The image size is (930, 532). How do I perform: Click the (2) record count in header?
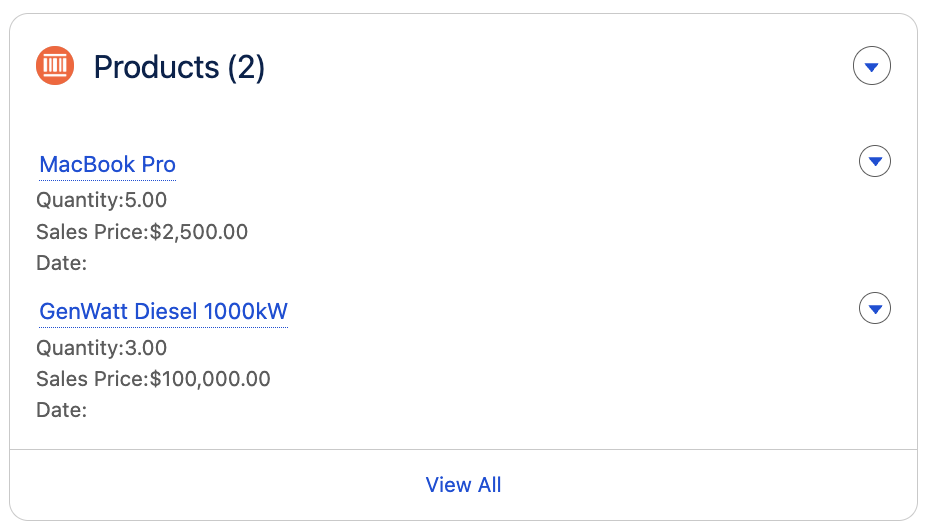pyautogui.click(x=246, y=67)
